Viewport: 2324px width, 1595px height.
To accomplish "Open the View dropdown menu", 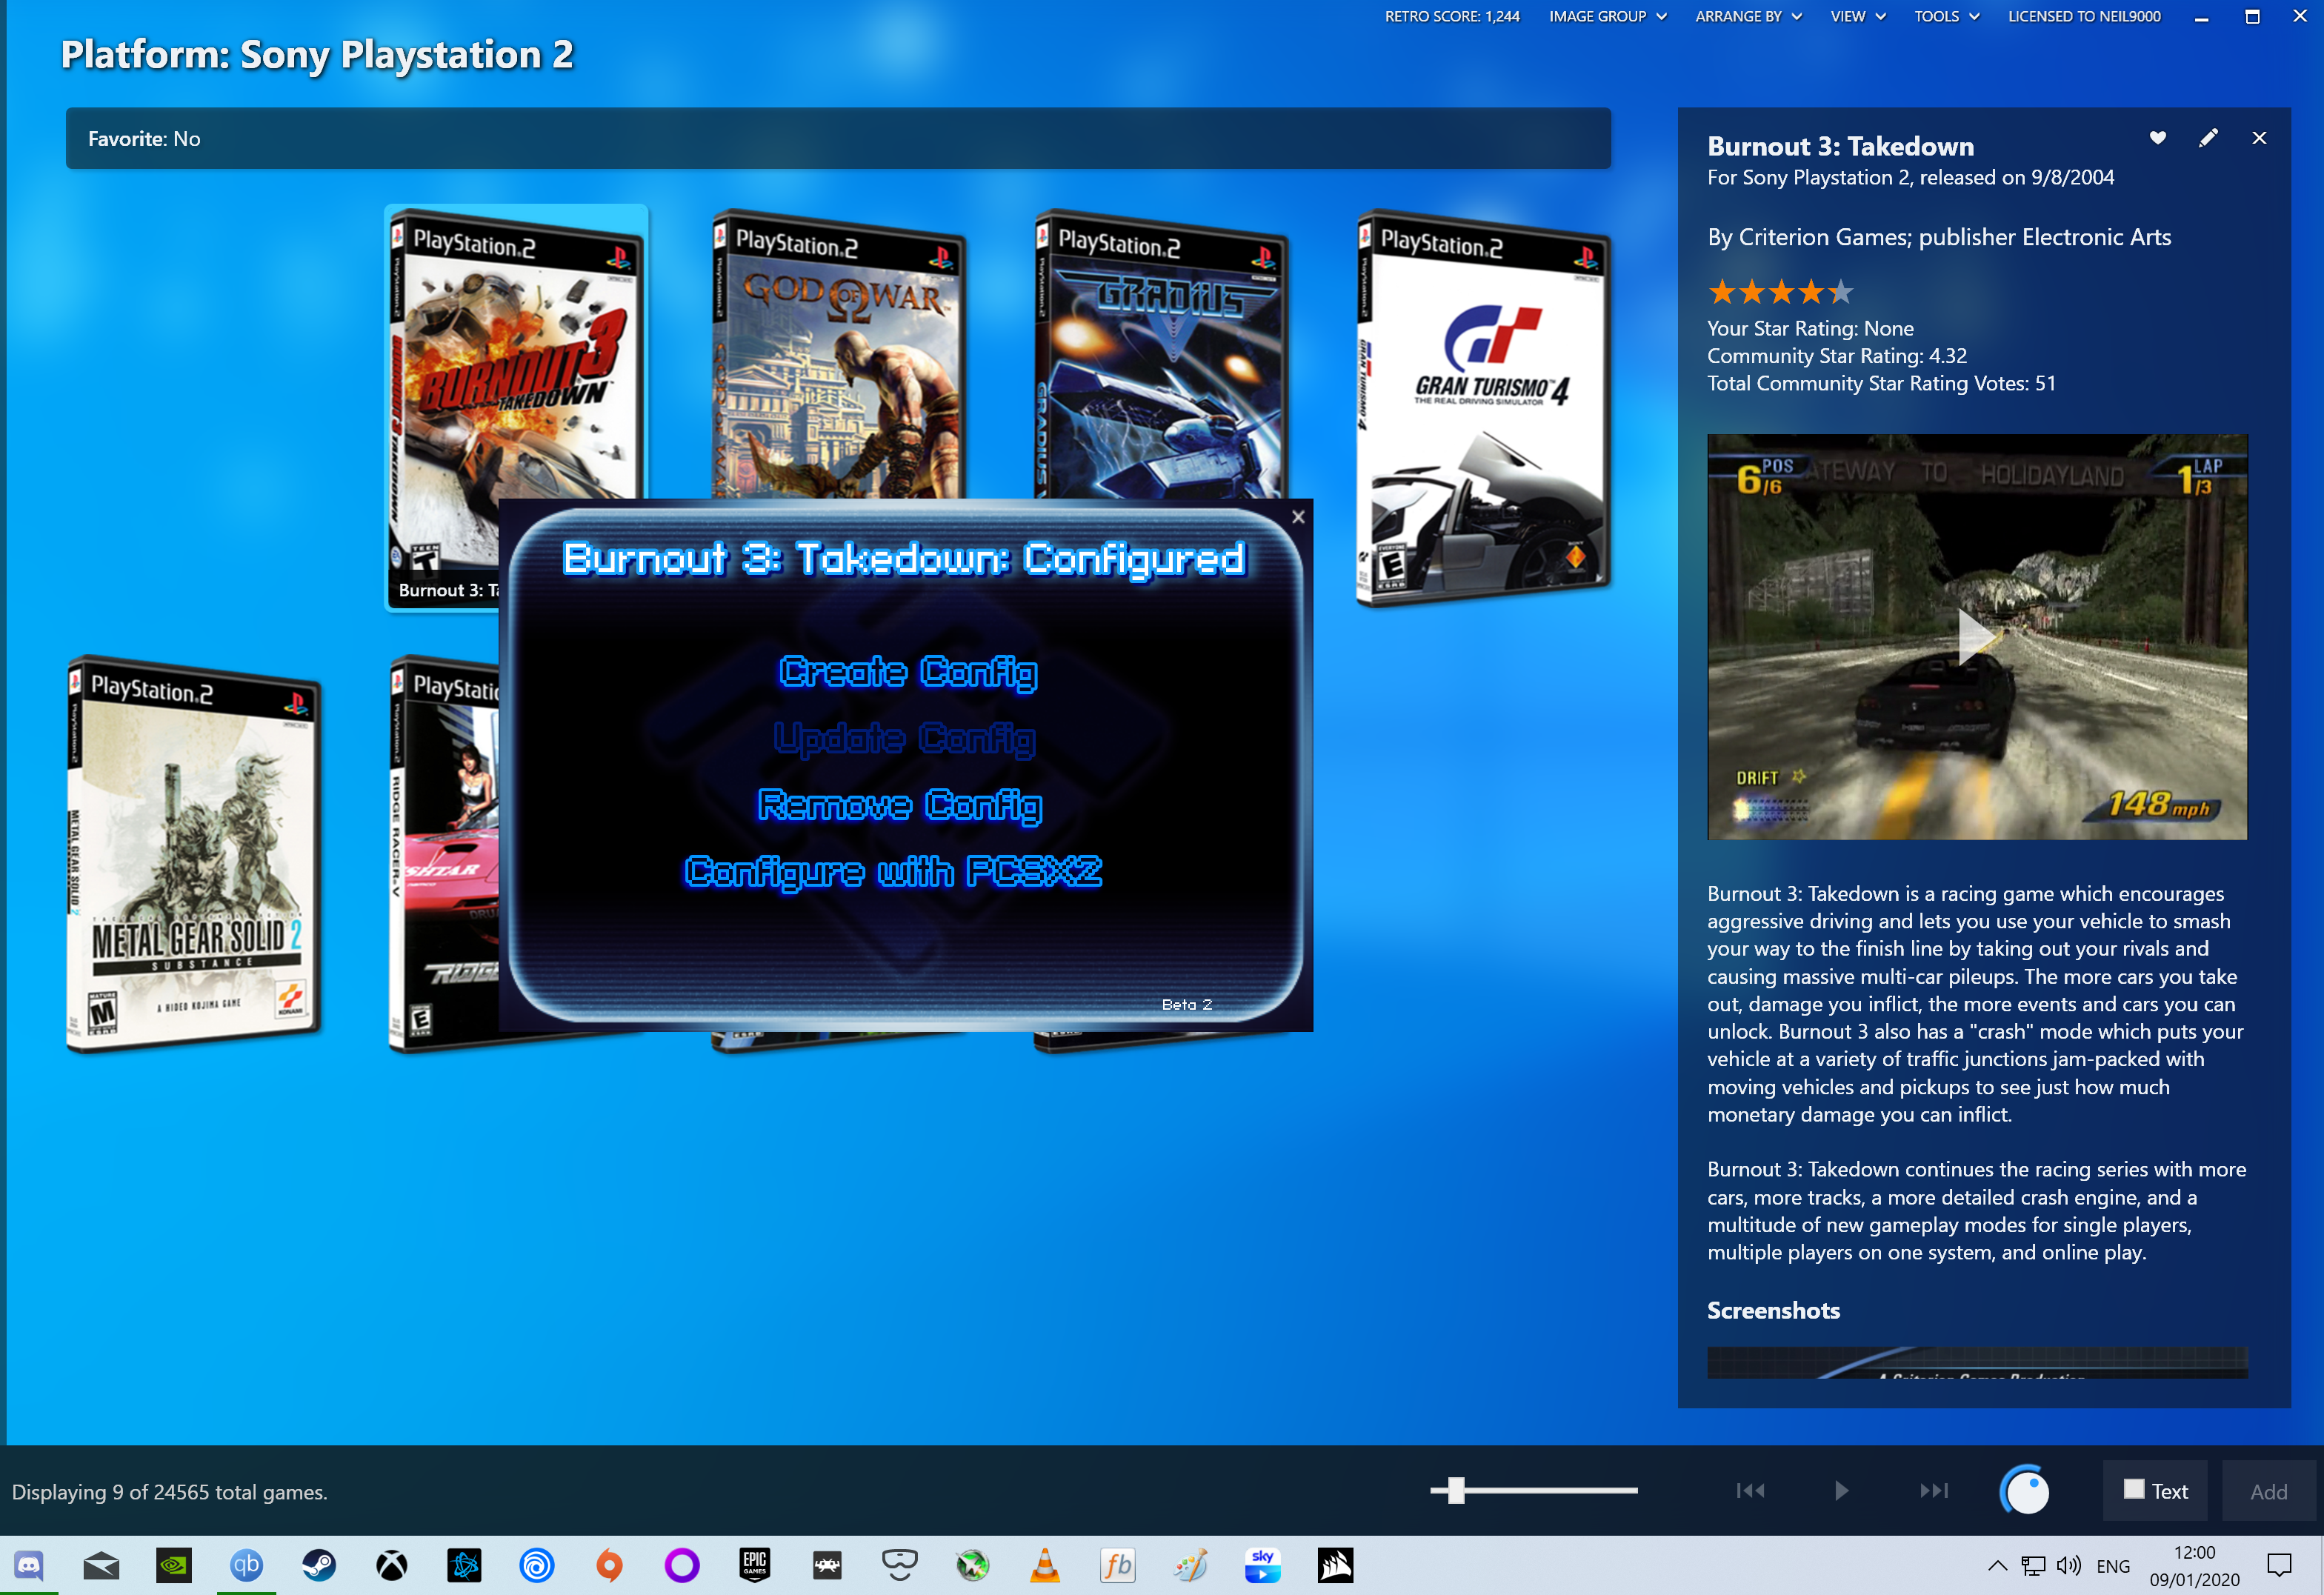I will (1857, 16).
